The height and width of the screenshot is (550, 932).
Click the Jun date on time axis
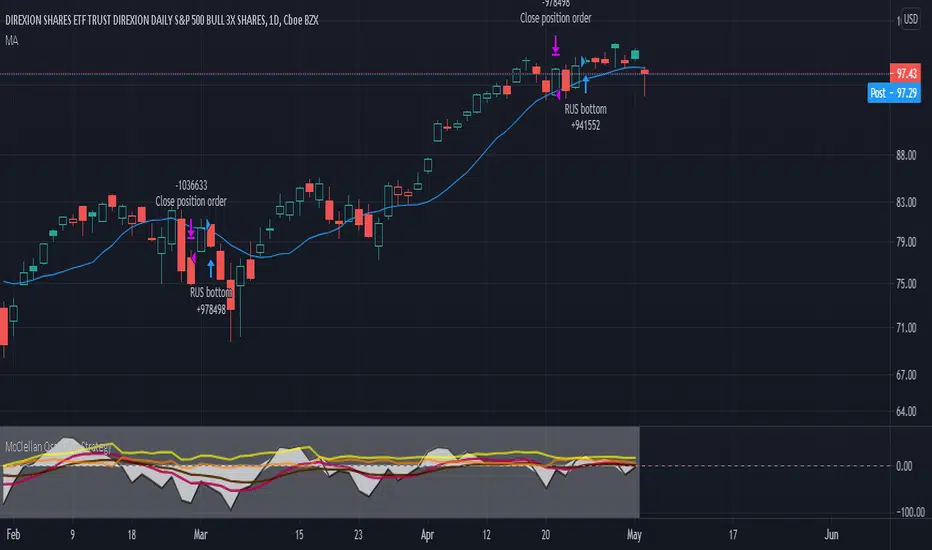(831, 535)
